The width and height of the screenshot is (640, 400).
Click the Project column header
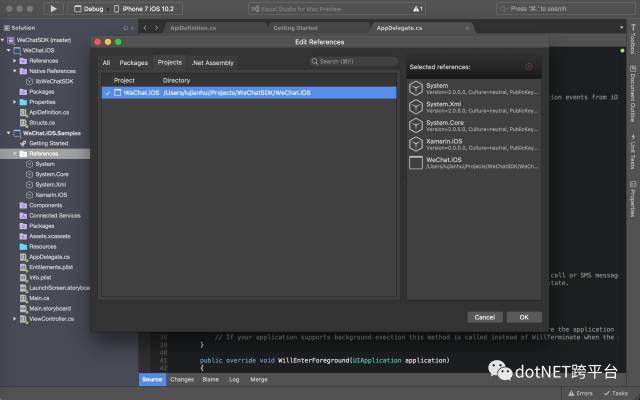[124, 80]
